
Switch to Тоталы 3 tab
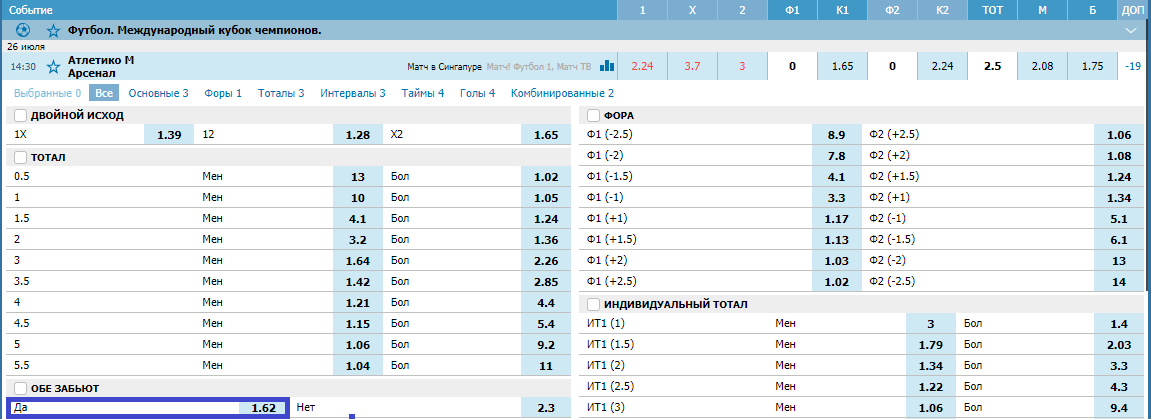point(279,93)
